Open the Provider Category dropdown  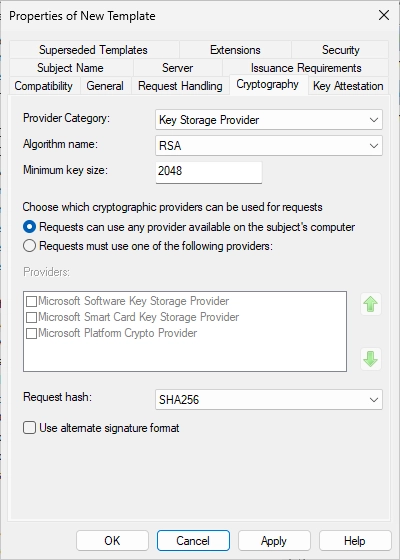click(269, 120)
